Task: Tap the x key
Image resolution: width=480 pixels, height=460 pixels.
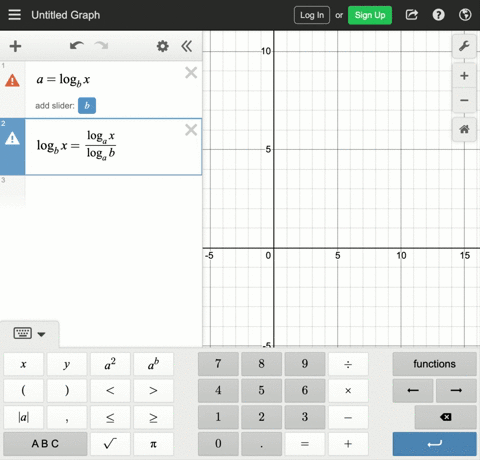Action: click(23, 364)
